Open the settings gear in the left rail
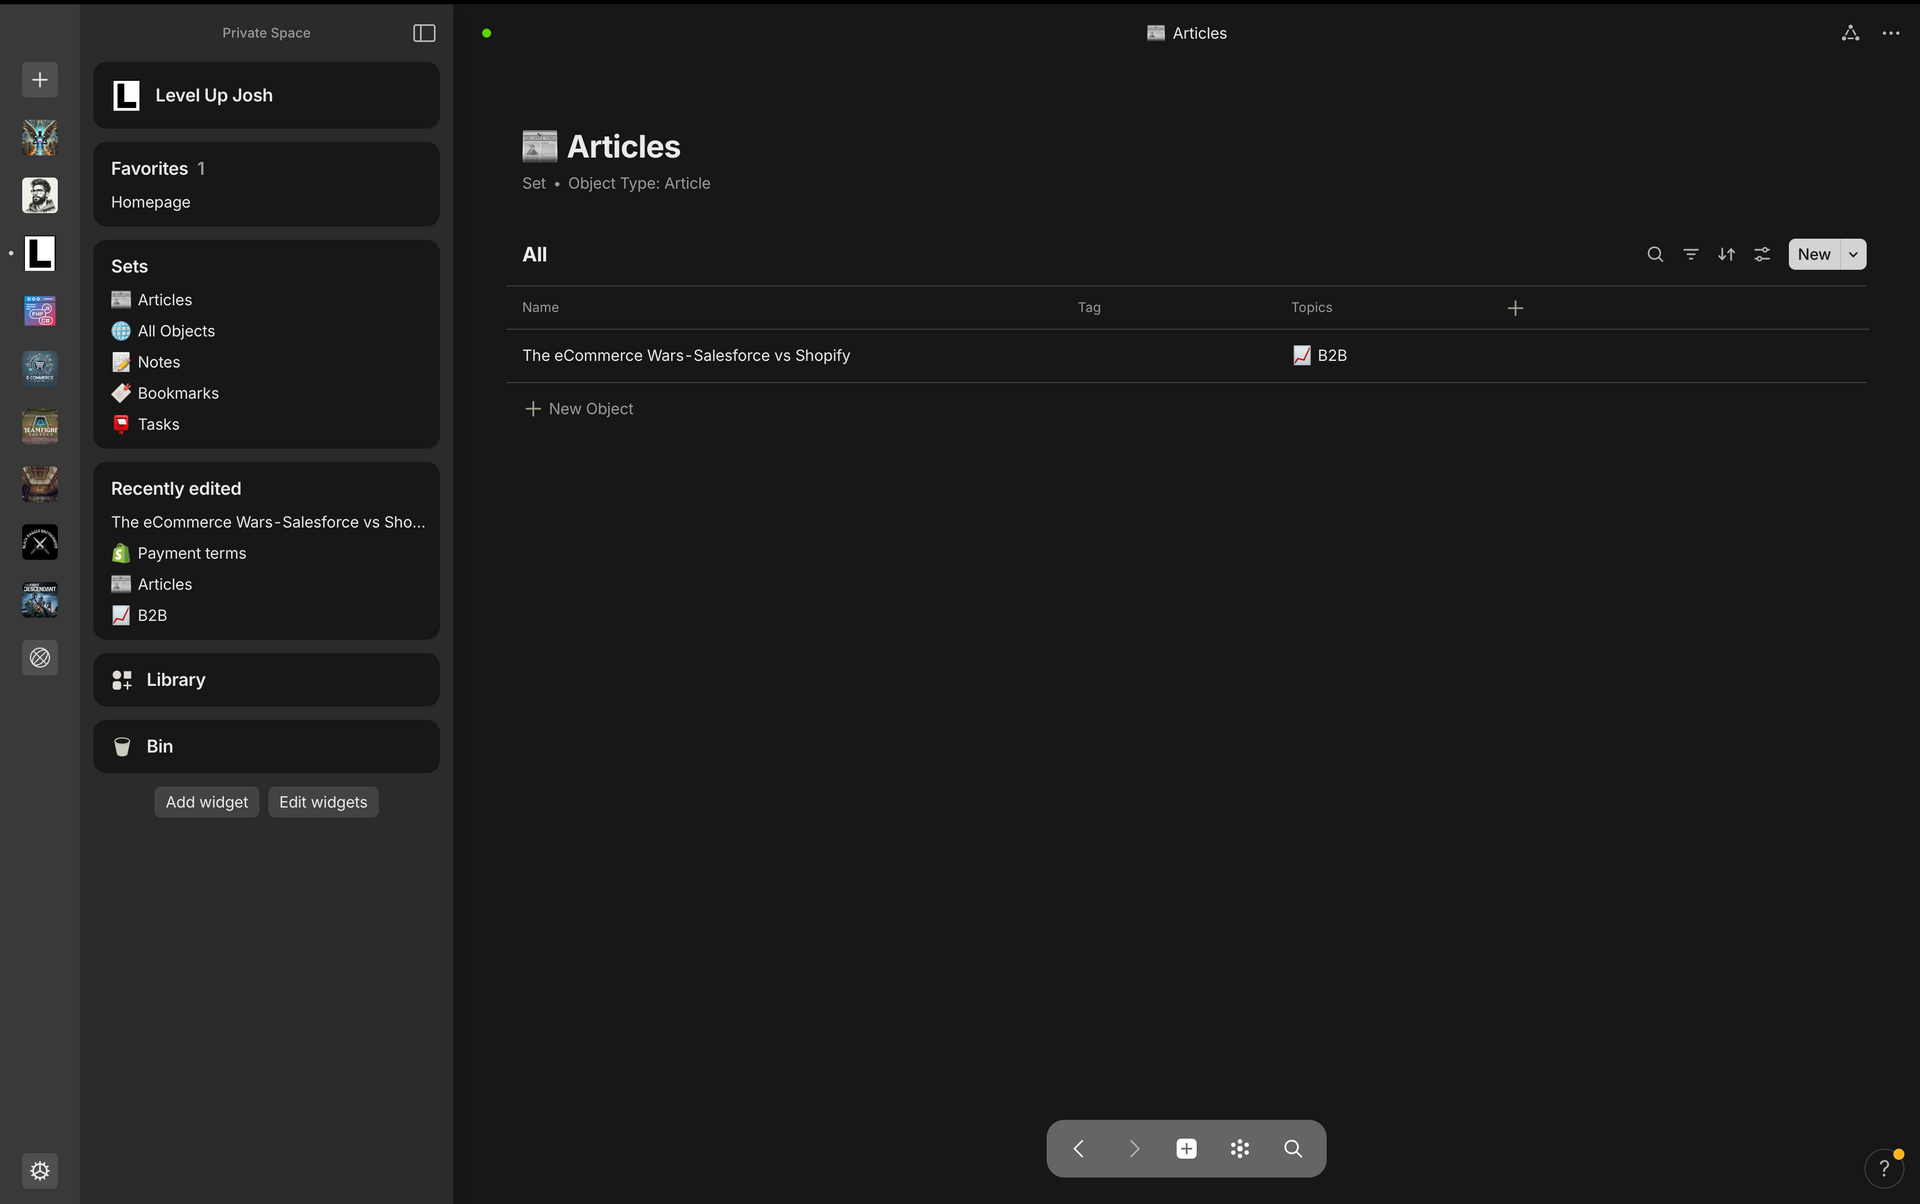This screenshot has width=1920, height=1204. [x=40, y=1170]
